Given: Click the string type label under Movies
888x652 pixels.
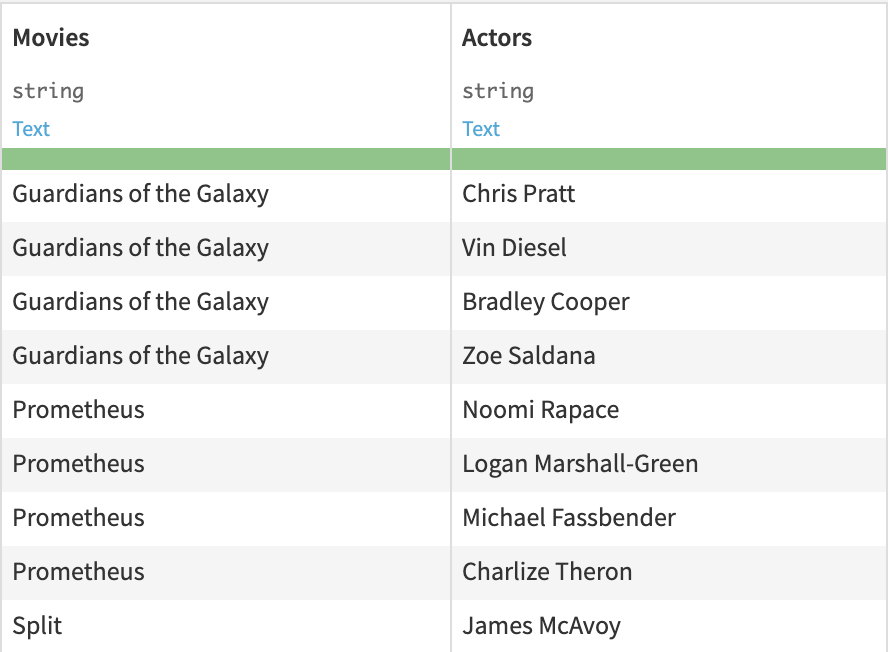Looking at the screenshot, I should pos(48,91).
